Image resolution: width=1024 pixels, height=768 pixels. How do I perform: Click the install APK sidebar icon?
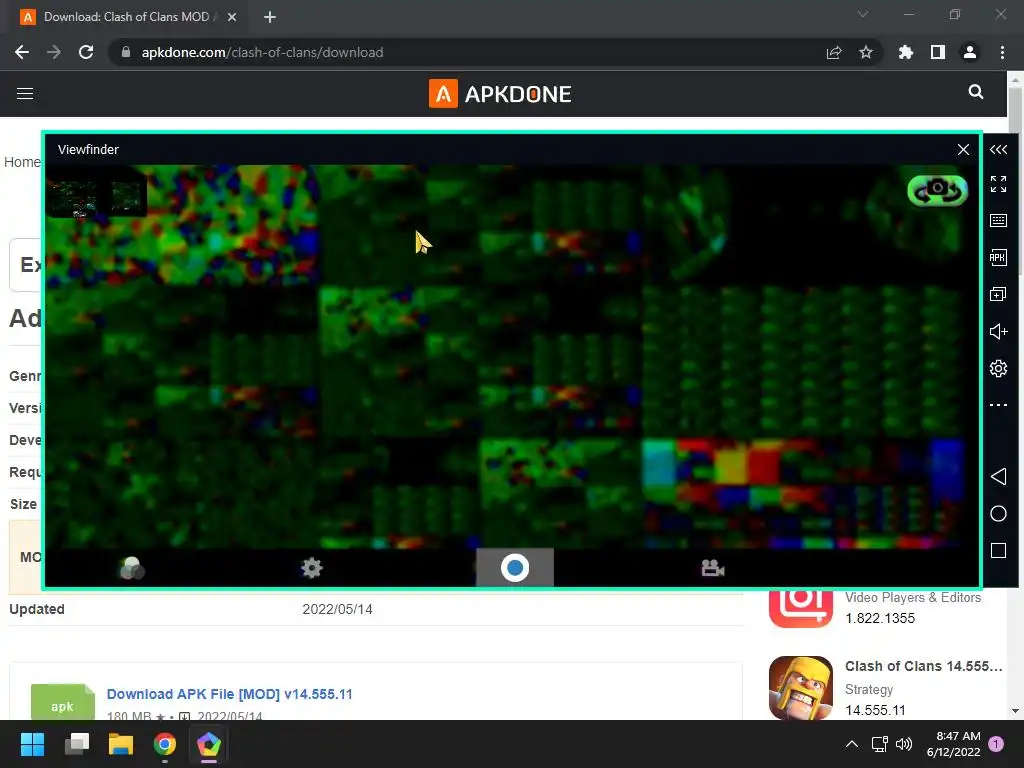[x=998, y=257]
